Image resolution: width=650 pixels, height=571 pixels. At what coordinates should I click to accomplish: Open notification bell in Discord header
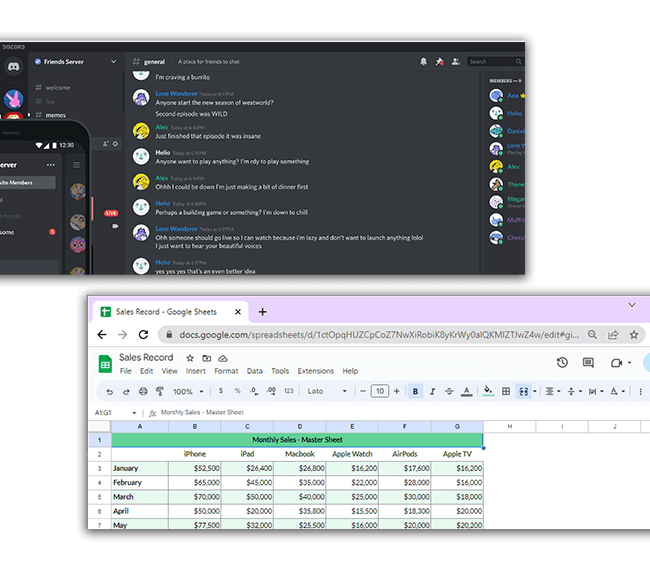click(423, 62)
